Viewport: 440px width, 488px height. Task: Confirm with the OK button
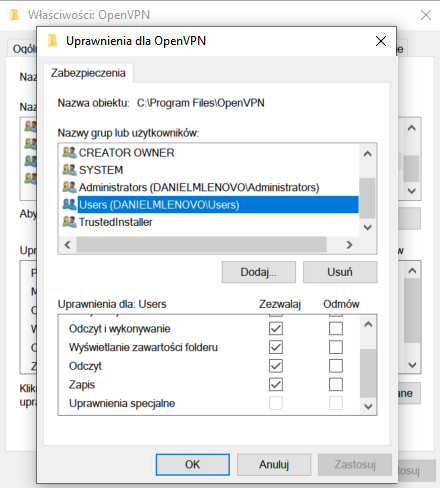[193, 464]
